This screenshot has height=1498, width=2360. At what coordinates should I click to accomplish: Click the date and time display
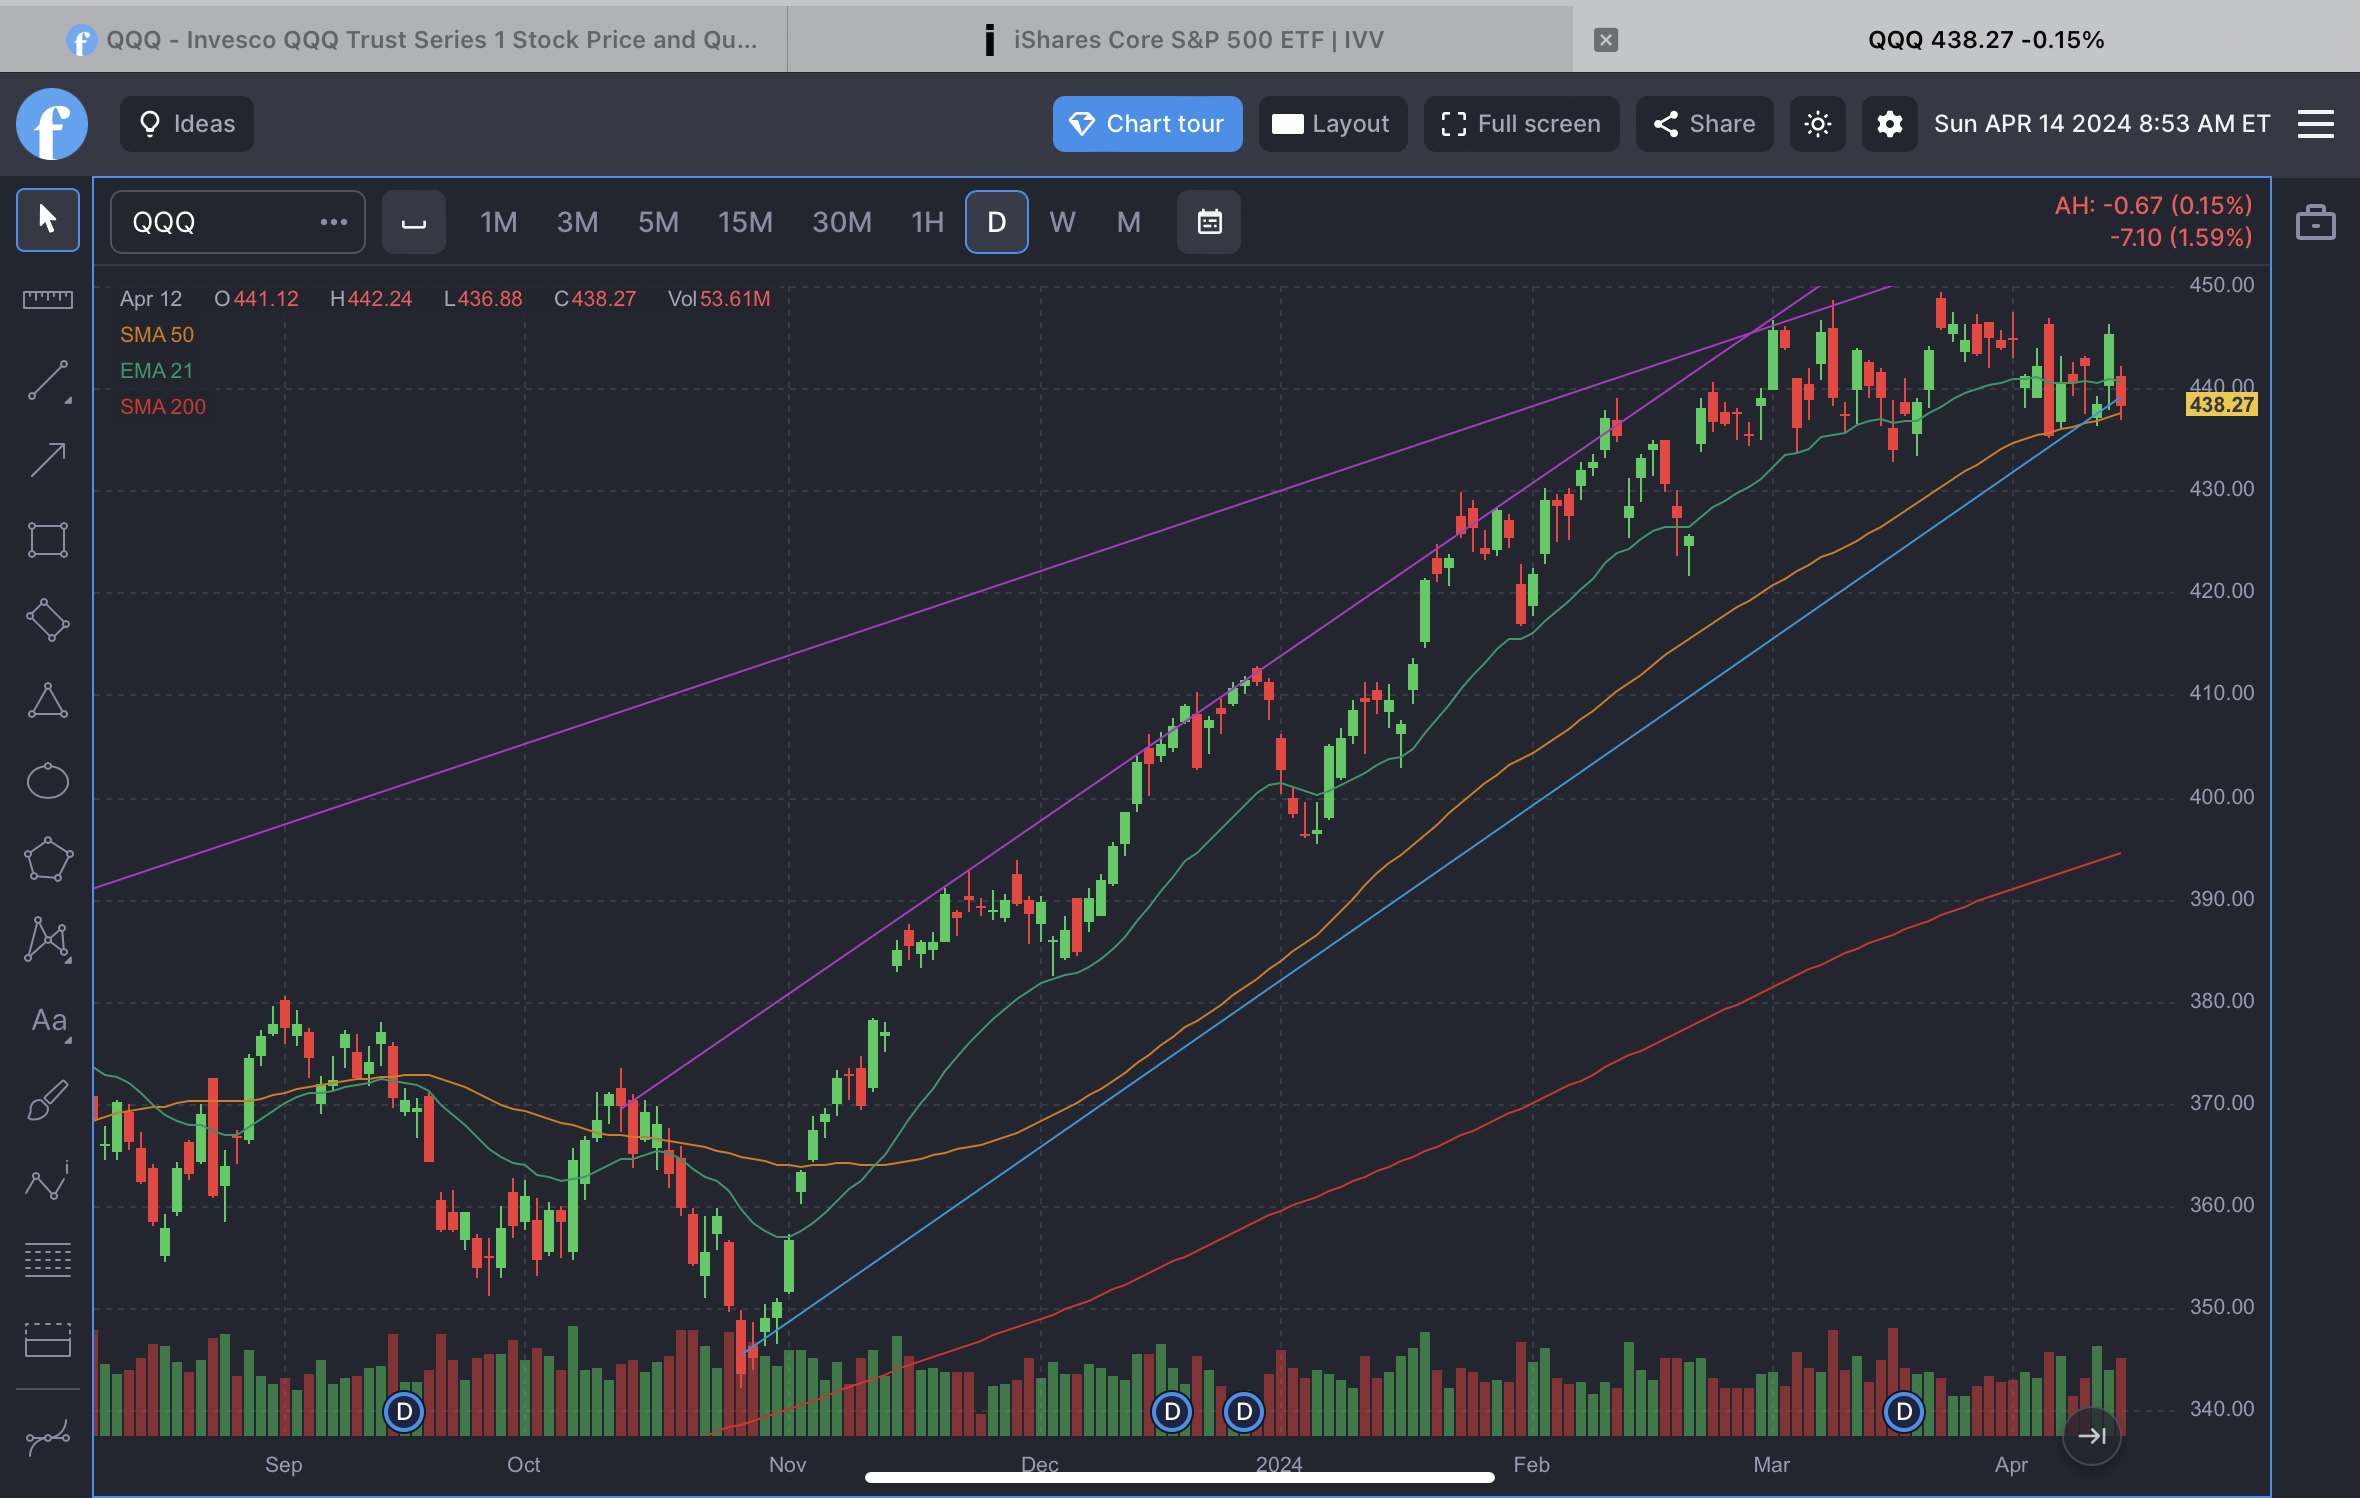tap(2102, 124)
